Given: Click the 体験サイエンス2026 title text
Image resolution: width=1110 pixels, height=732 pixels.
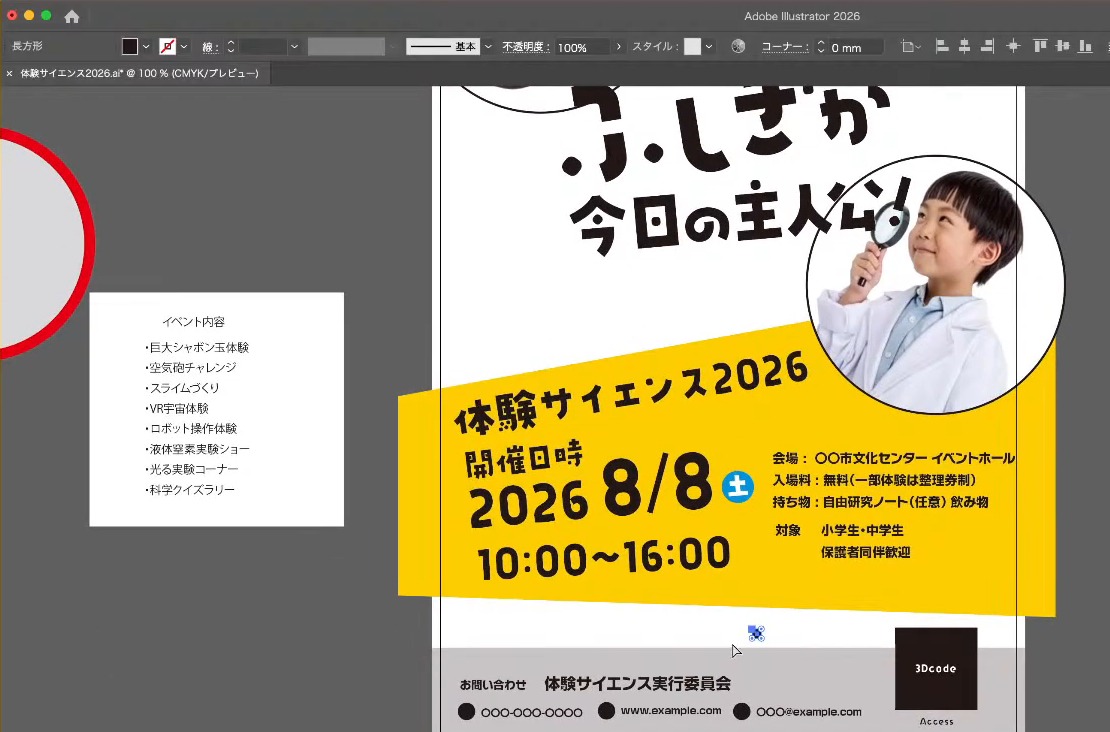Looking at the screenshot, I should click(631, 394).
